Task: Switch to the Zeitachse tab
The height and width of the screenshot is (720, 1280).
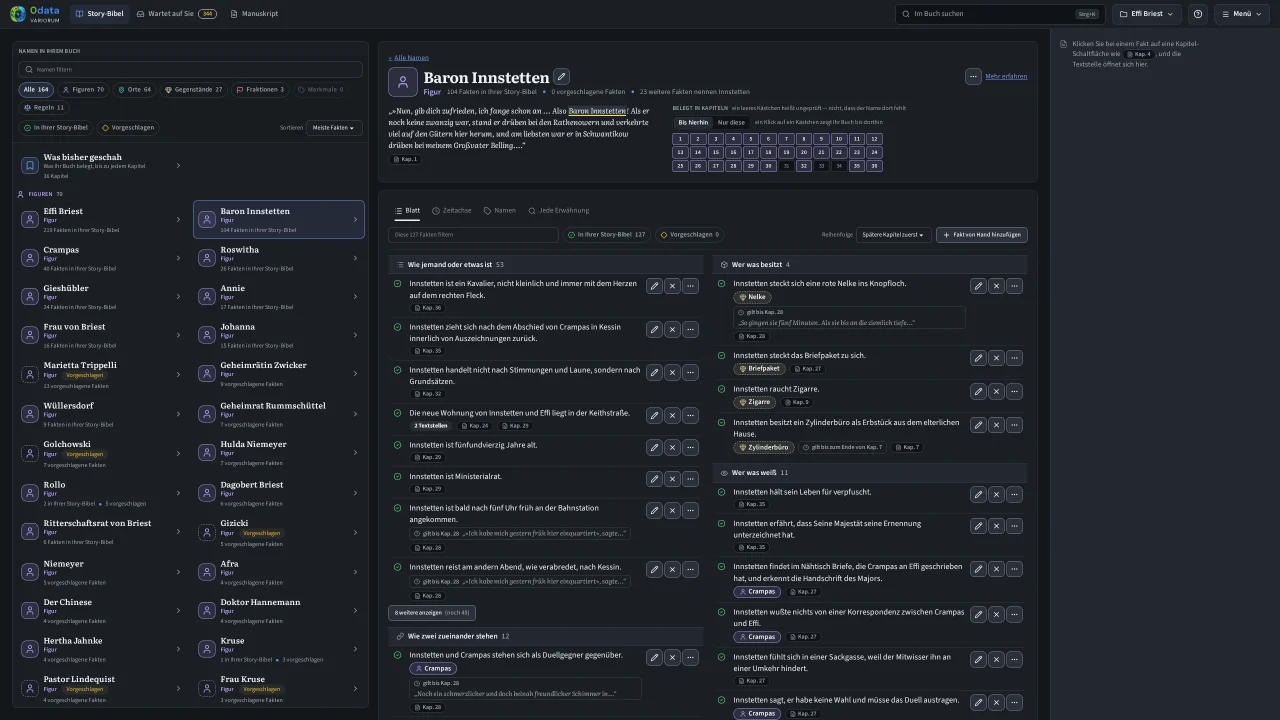Action: (x=451, y=211)
